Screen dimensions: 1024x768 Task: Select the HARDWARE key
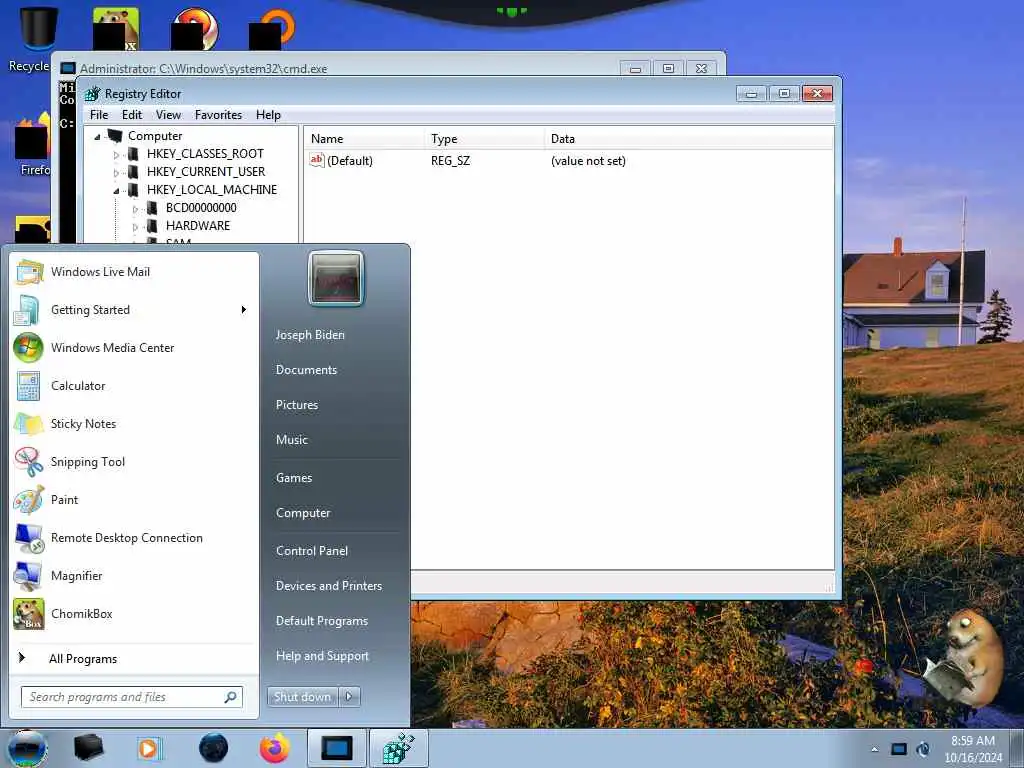pos(198,226)
